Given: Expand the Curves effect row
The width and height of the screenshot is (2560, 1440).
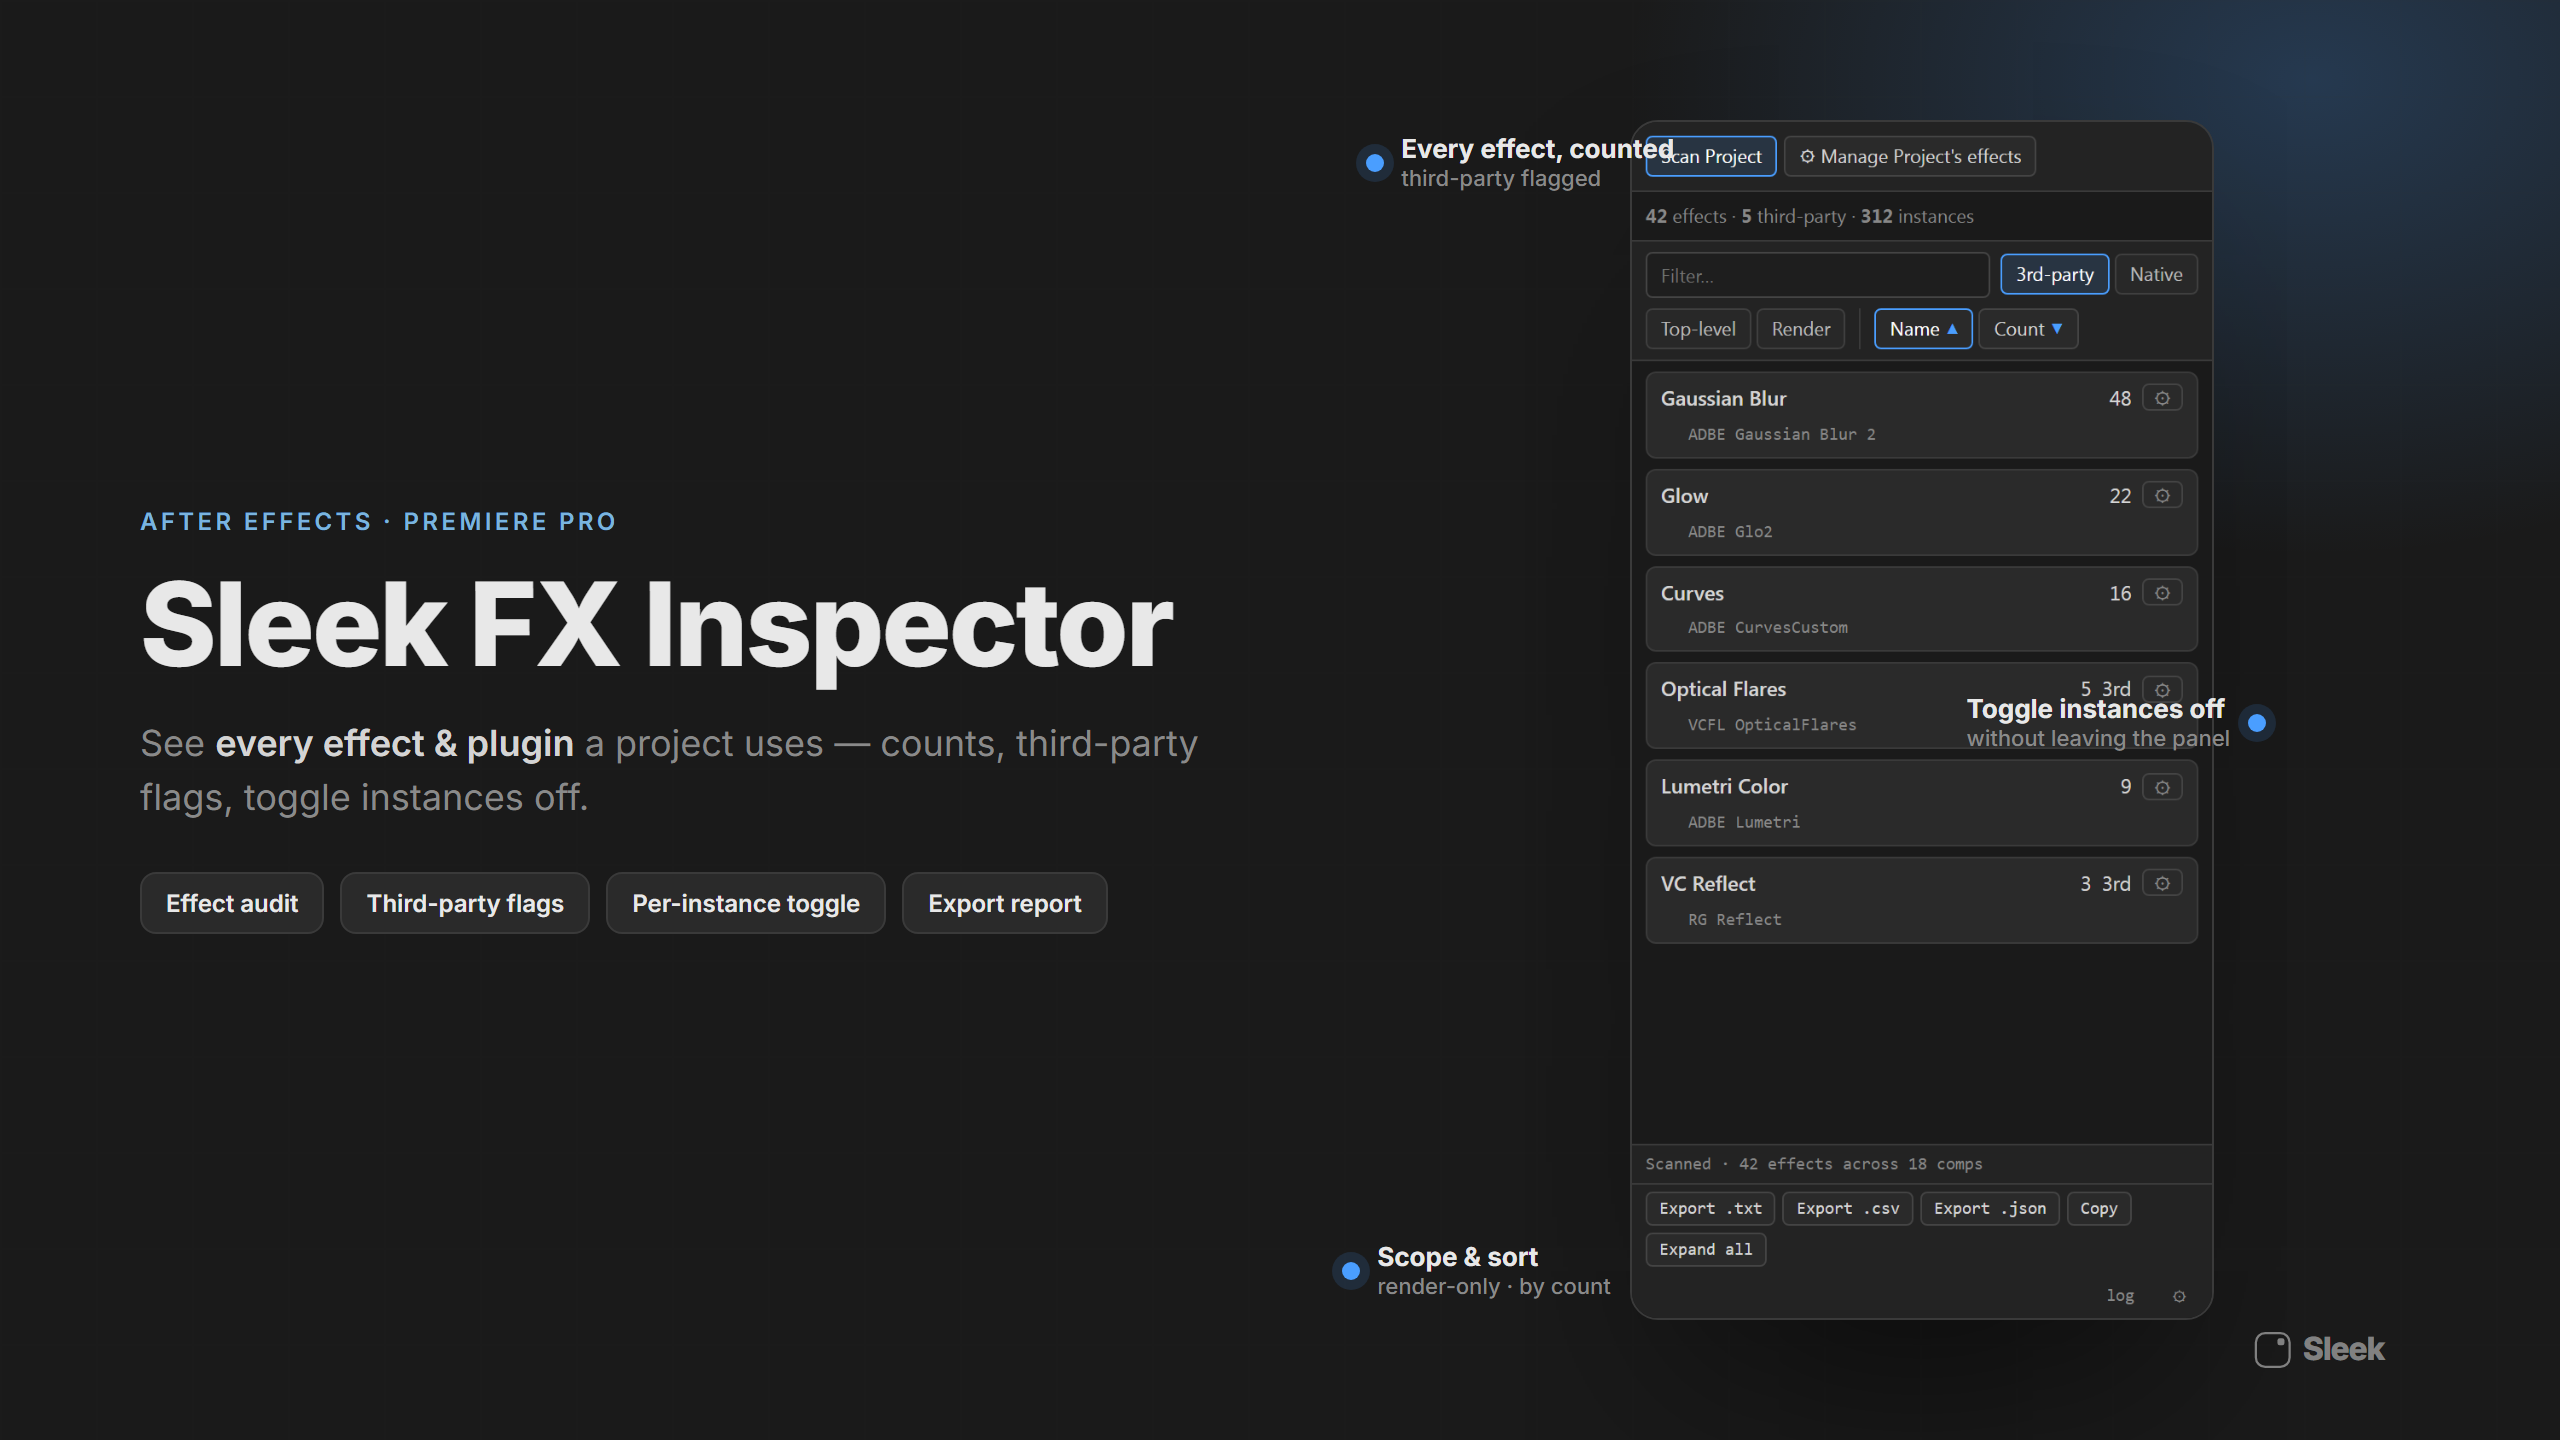Looking at the screenshot, I should [x=1921, y=609].
